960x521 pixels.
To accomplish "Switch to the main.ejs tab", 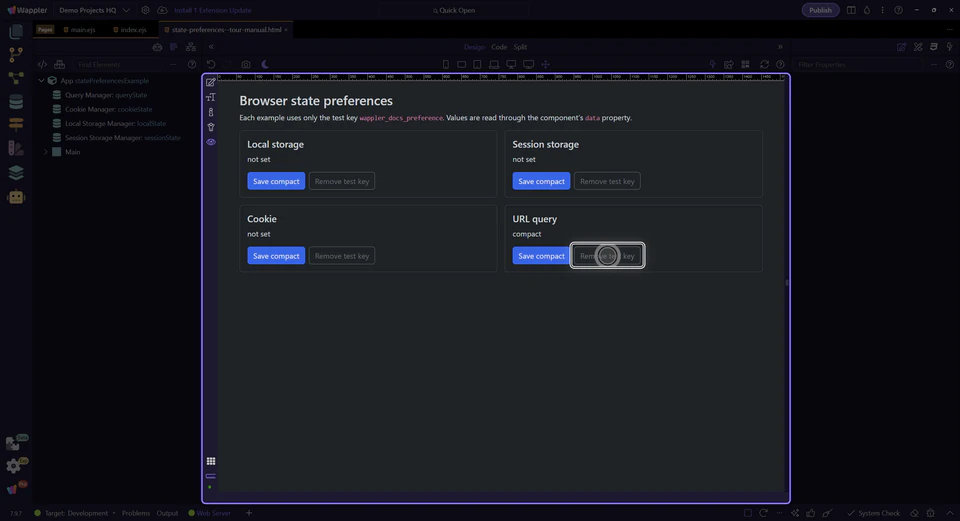I will 81,29.
